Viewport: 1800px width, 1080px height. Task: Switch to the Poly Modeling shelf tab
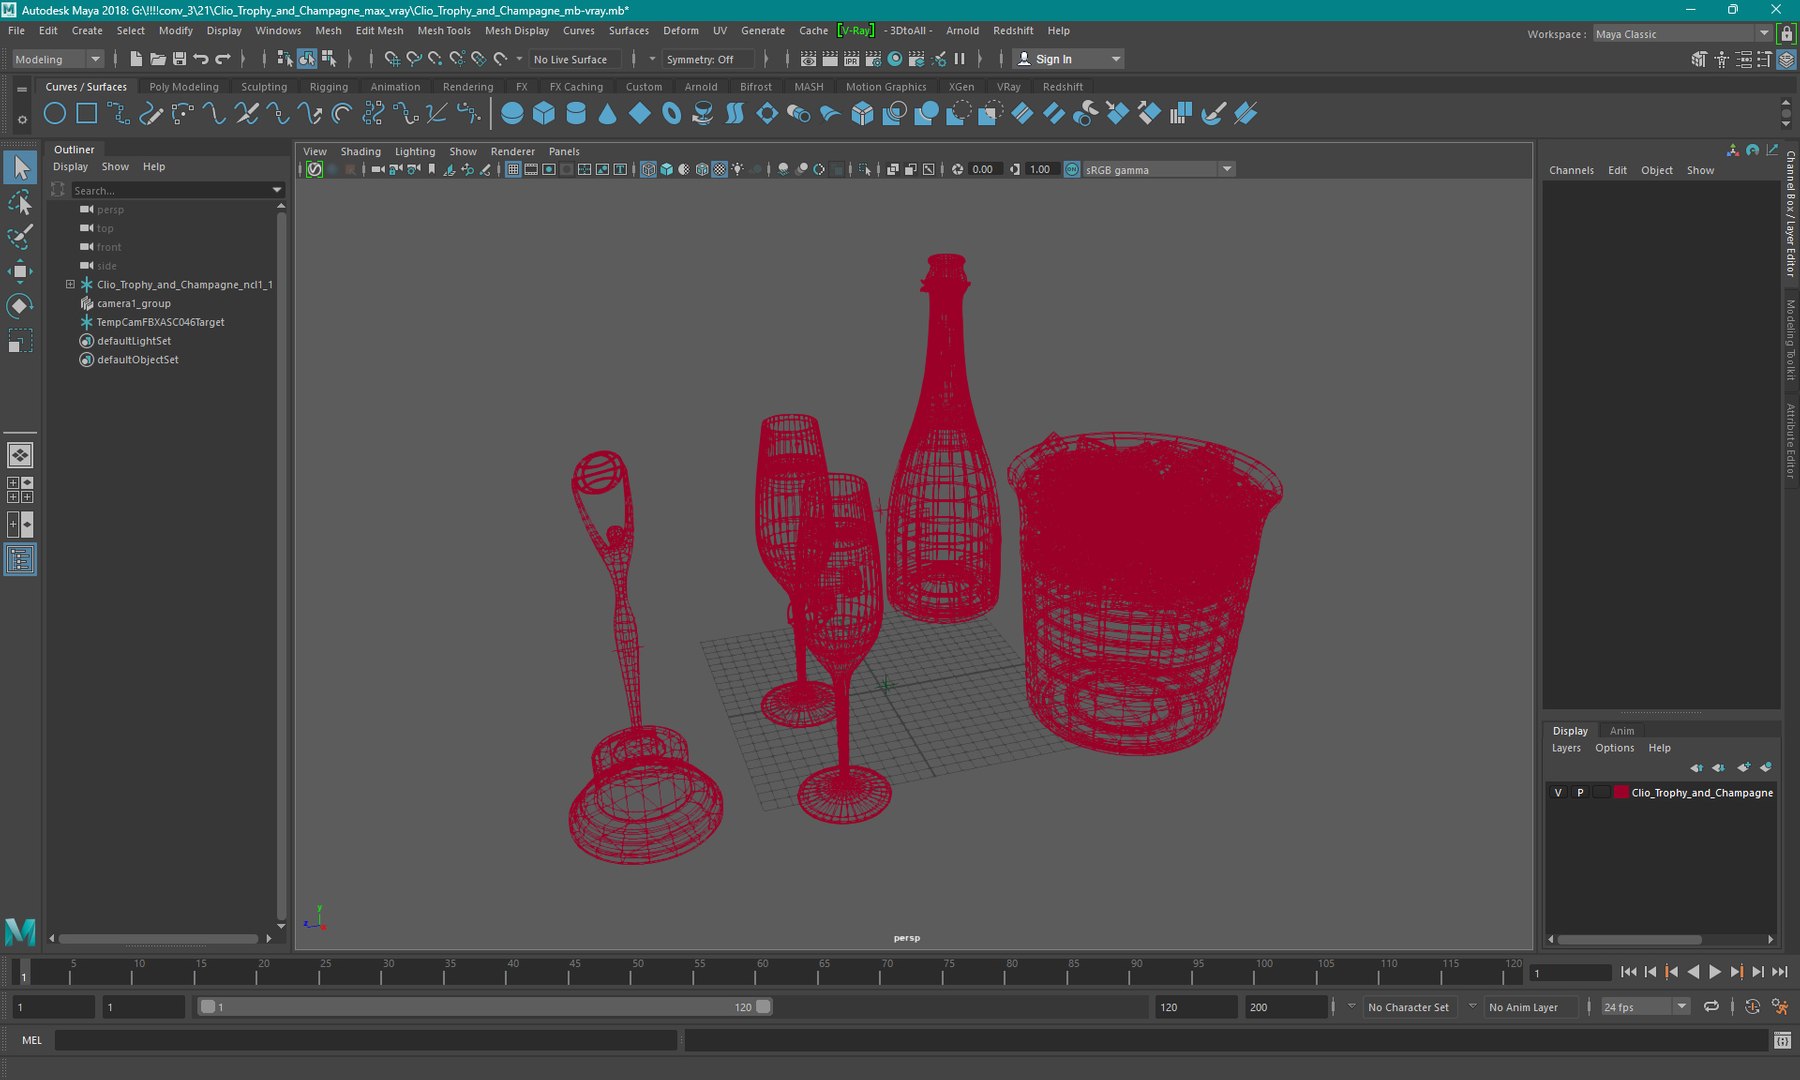[x=184, y=87]
